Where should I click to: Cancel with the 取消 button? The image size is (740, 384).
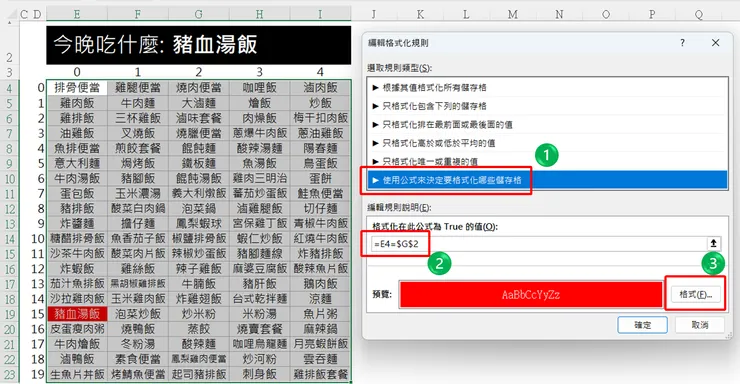[700, 325]
